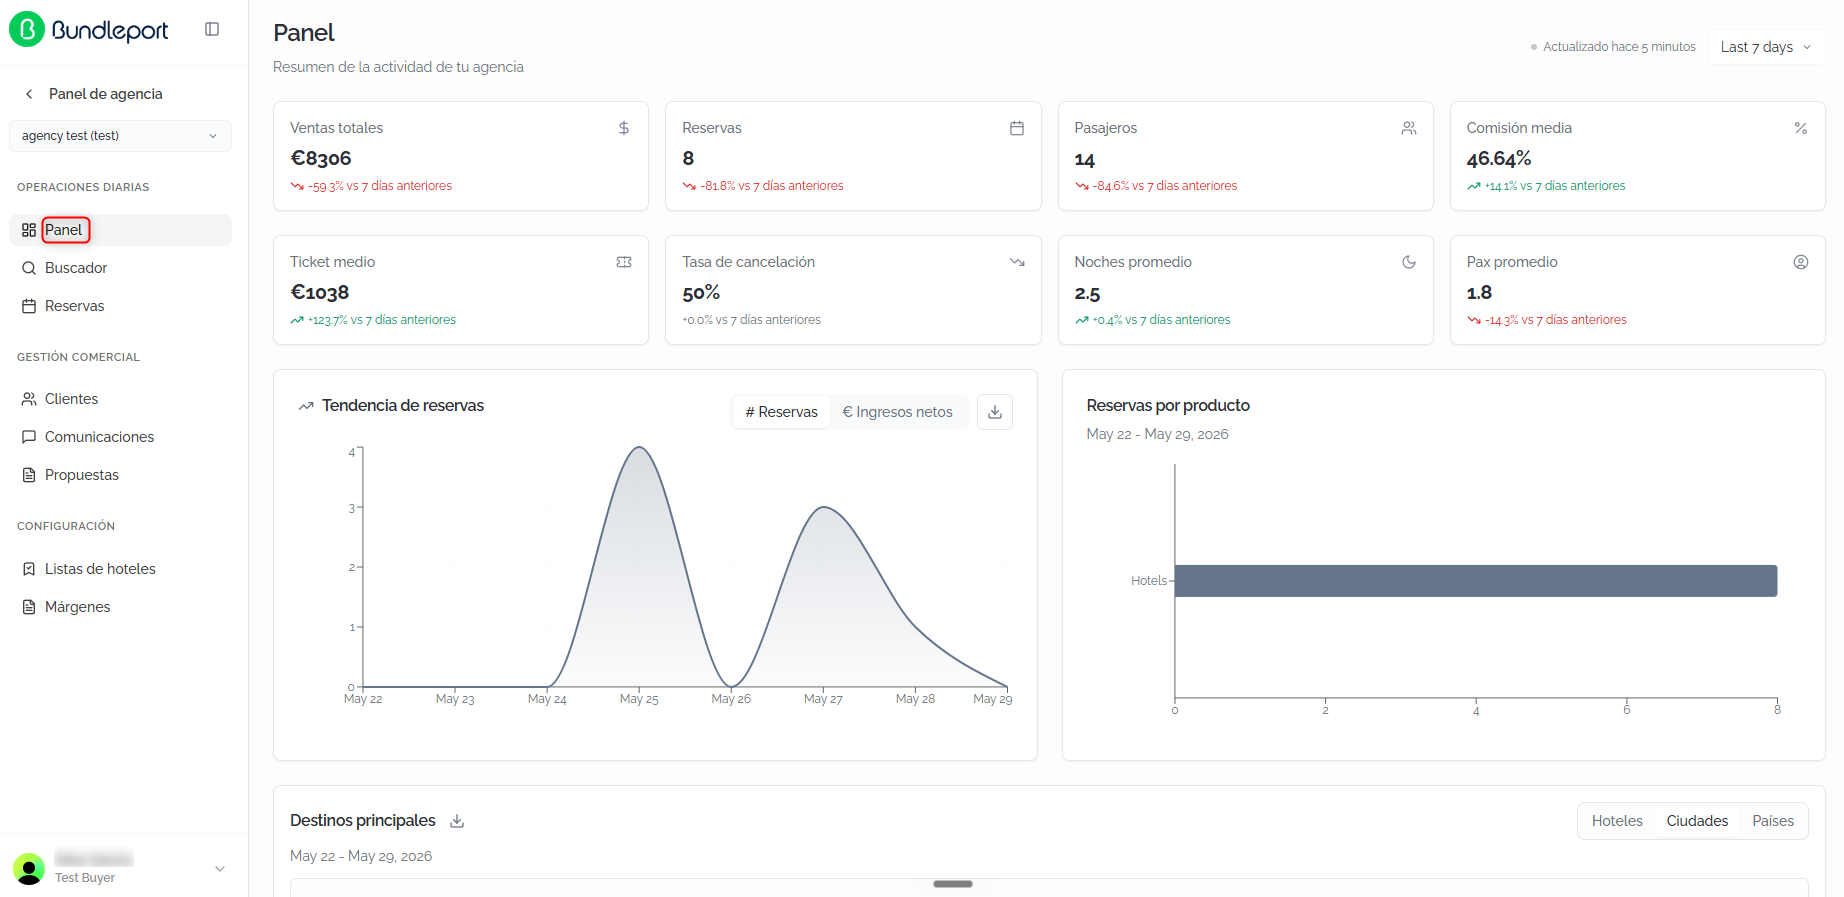Click the user icon on Pax promedio card
Viewport: 1844px width, 897px height.
tap(1801, 262)
